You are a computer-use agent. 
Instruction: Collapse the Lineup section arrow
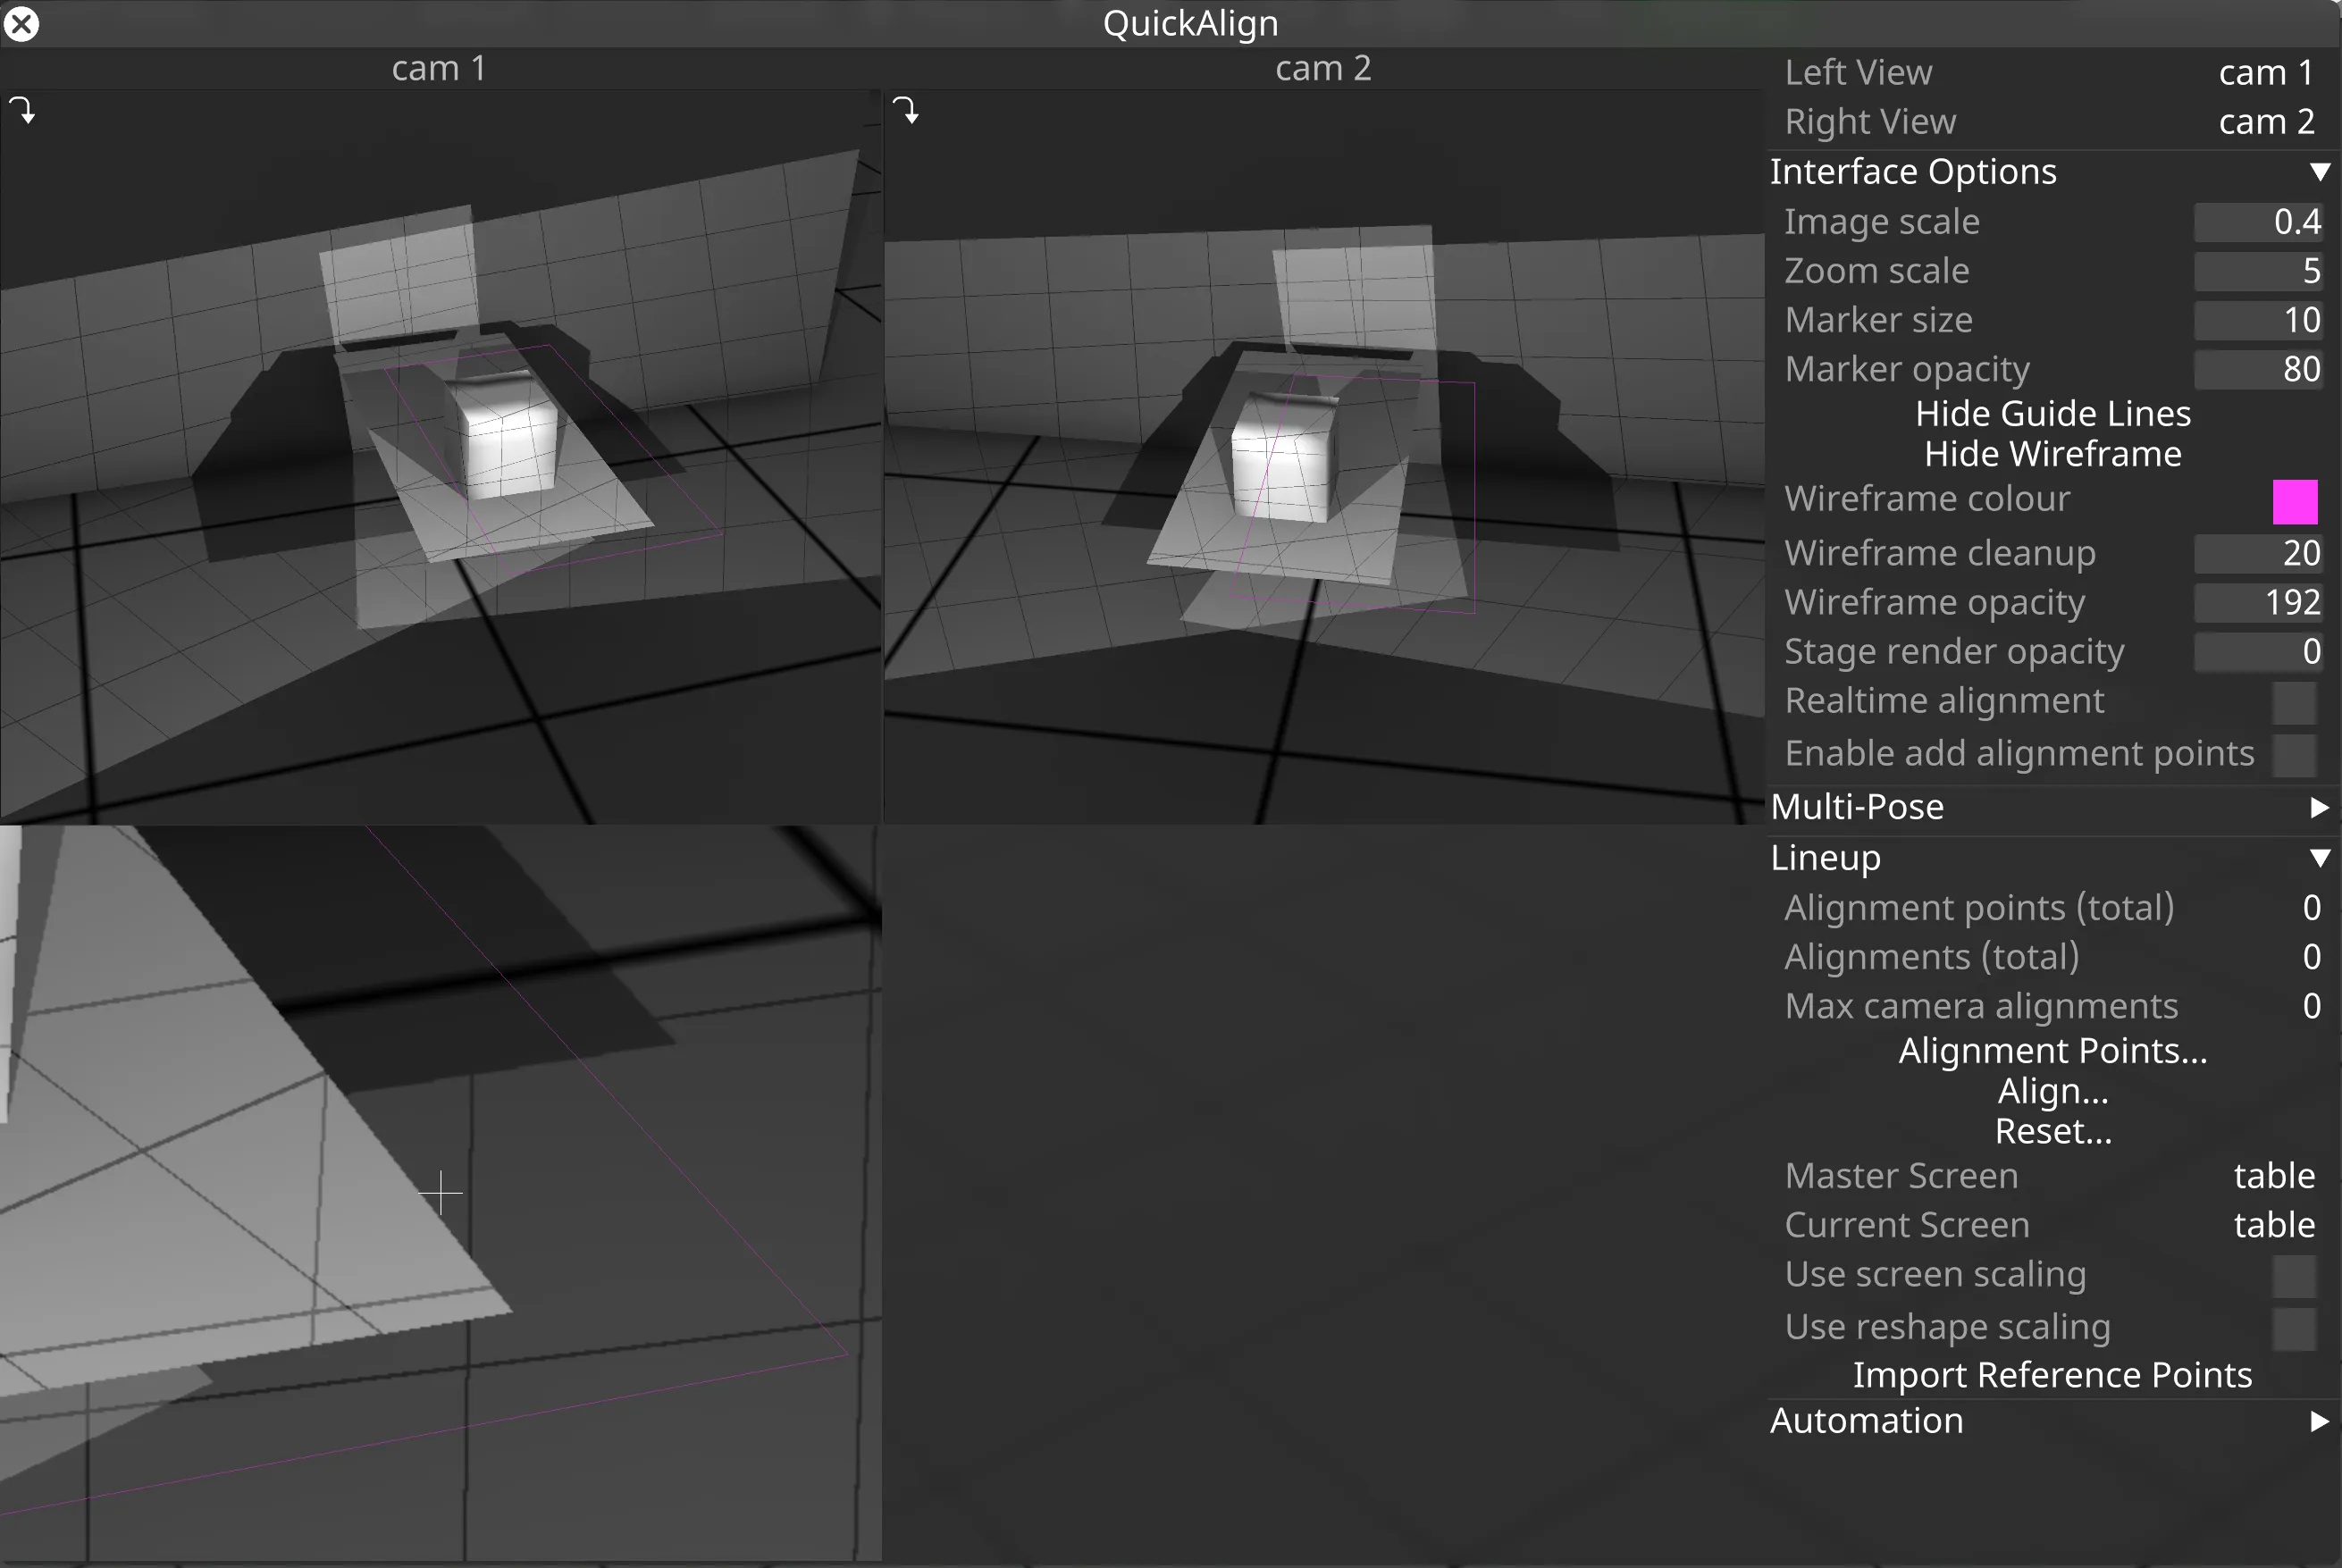(x=2319, y=858)
